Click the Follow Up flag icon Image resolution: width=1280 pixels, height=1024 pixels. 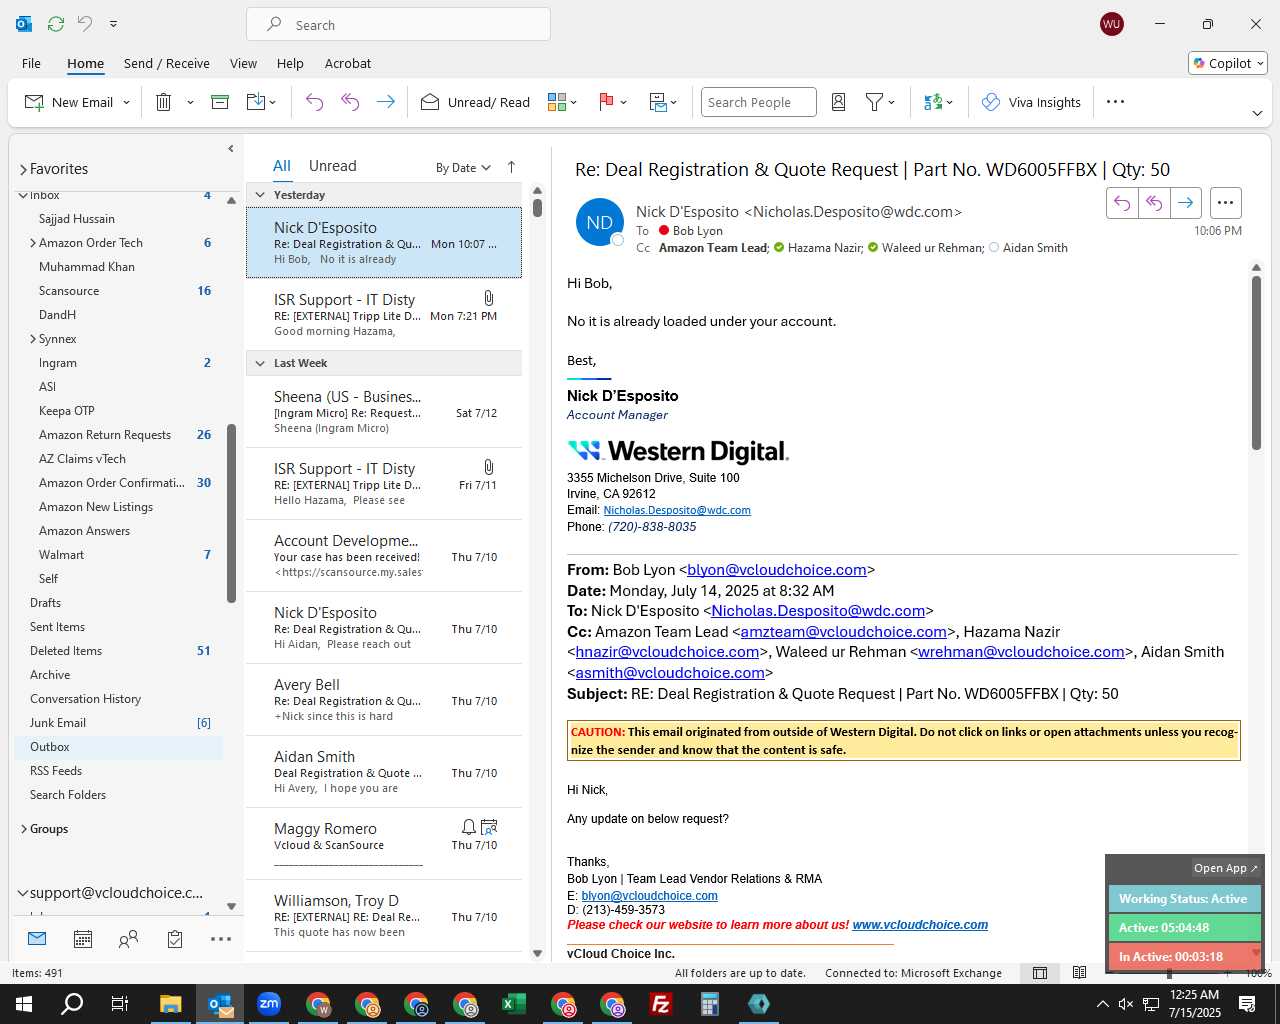(x=606, y=102)
